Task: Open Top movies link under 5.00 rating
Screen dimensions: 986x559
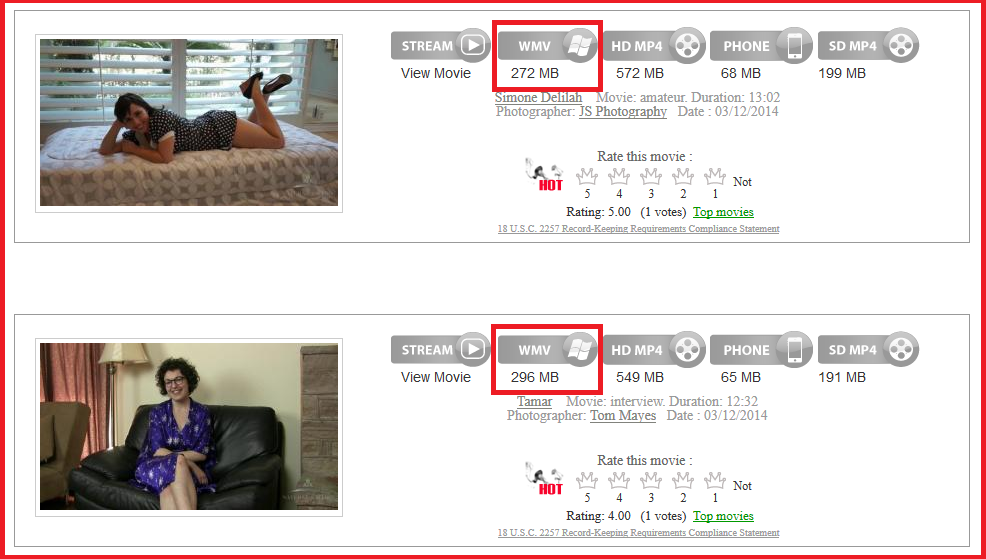Action: (723, 212)
